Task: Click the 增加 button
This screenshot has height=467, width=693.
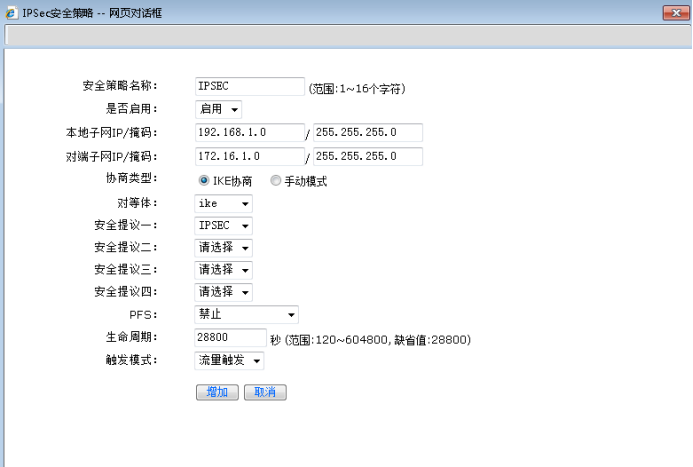Action: click(217, 392)
